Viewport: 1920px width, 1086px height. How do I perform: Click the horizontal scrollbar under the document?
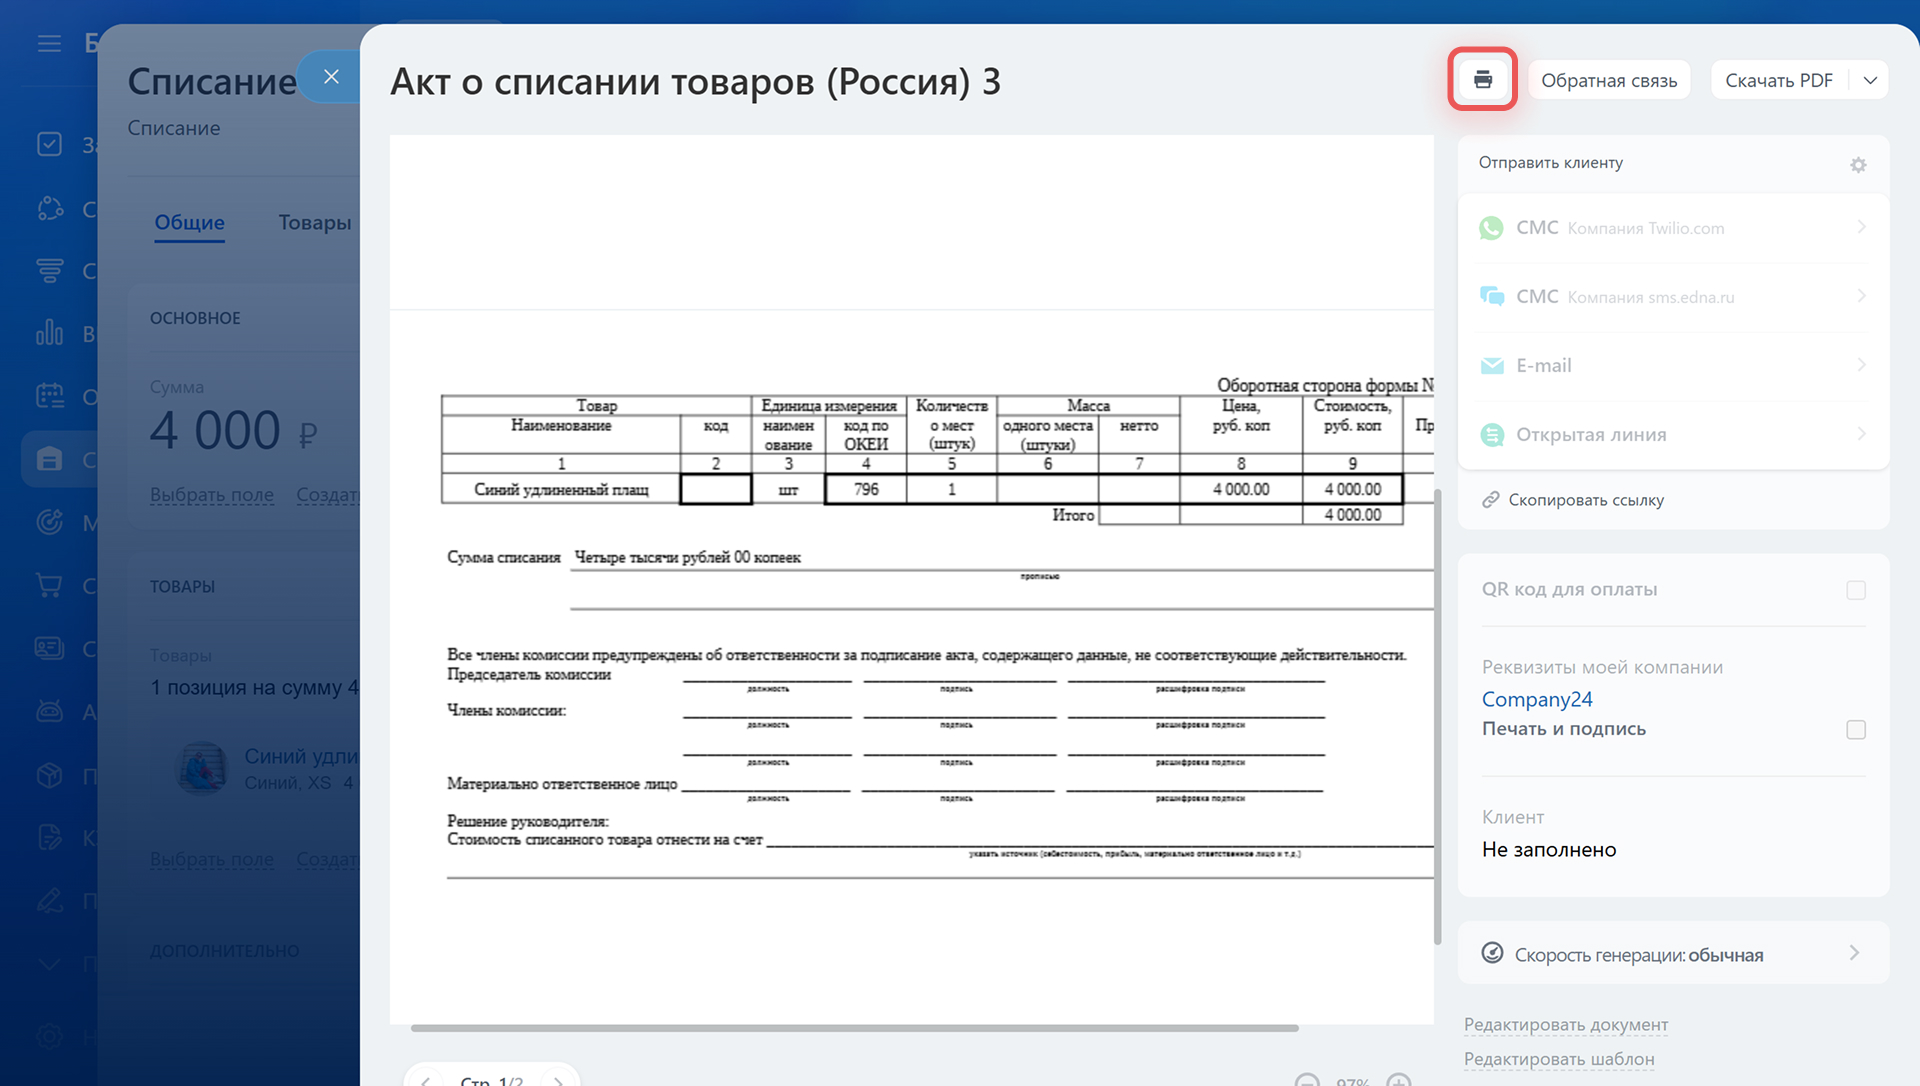(854, 1028)
